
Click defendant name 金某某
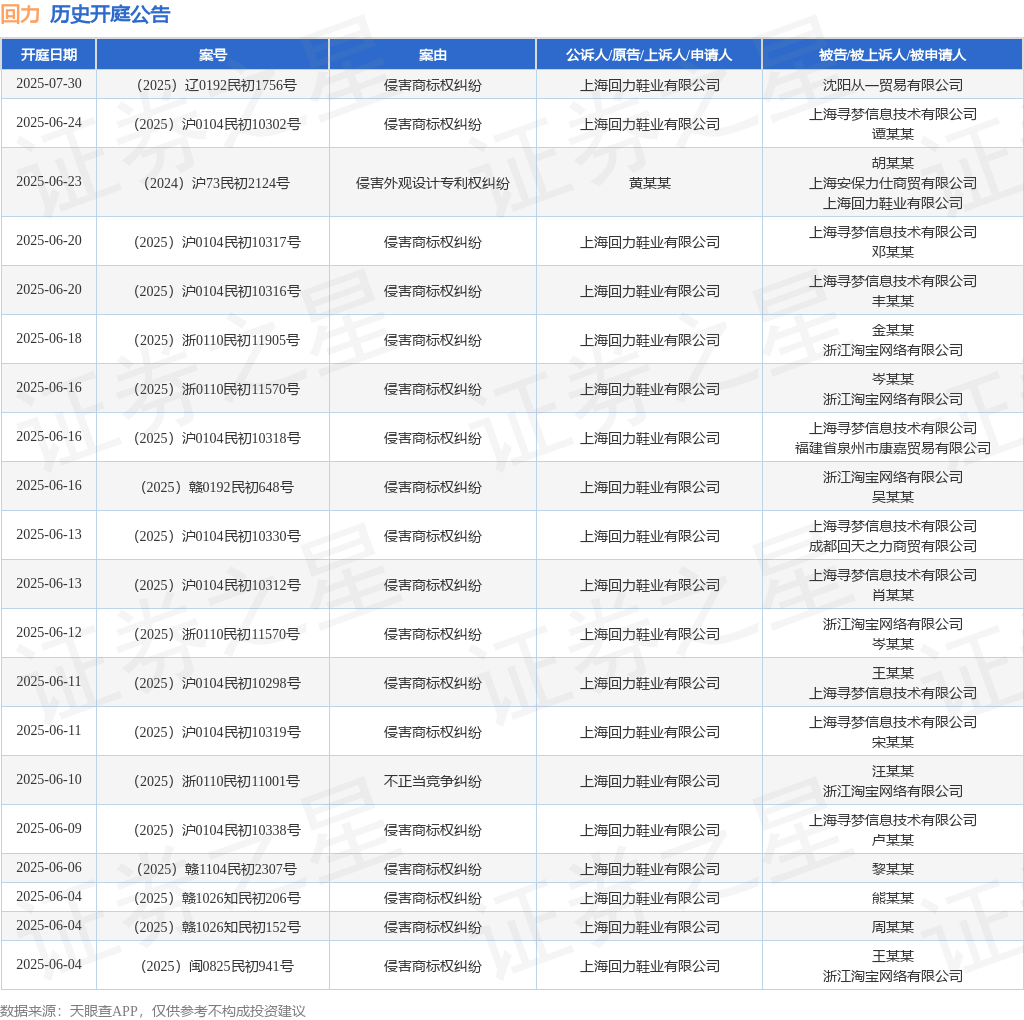893,330
